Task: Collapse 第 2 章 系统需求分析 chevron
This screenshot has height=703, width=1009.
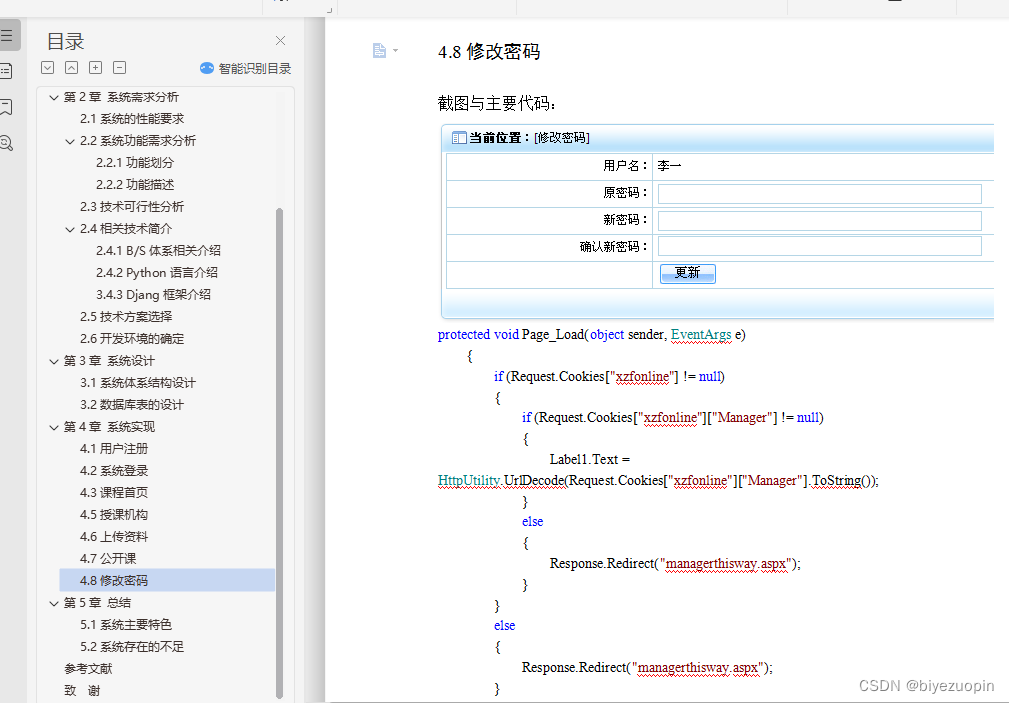Action: tap(54, 97)
